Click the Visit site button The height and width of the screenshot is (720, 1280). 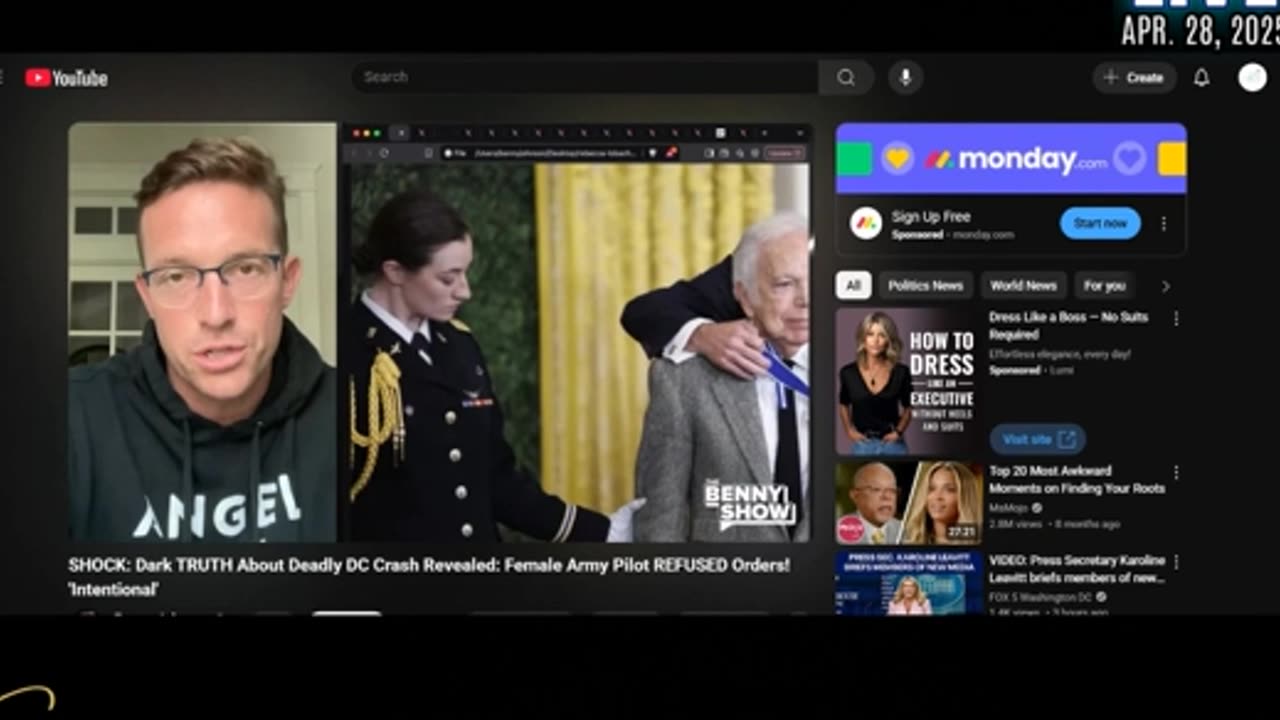[1037, 439]
